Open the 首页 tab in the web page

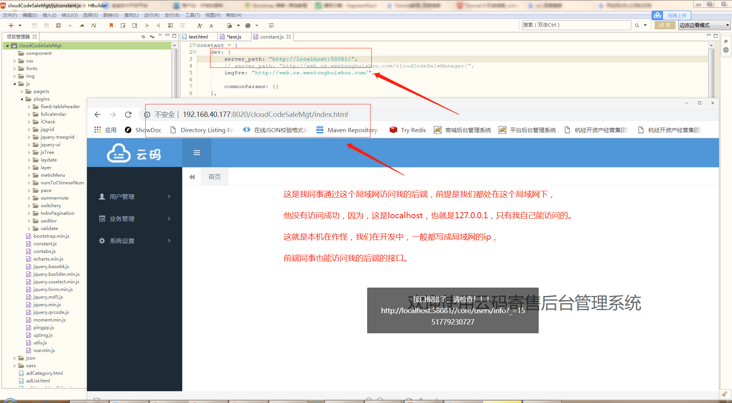pyautogui.click(x=214, y=177)
